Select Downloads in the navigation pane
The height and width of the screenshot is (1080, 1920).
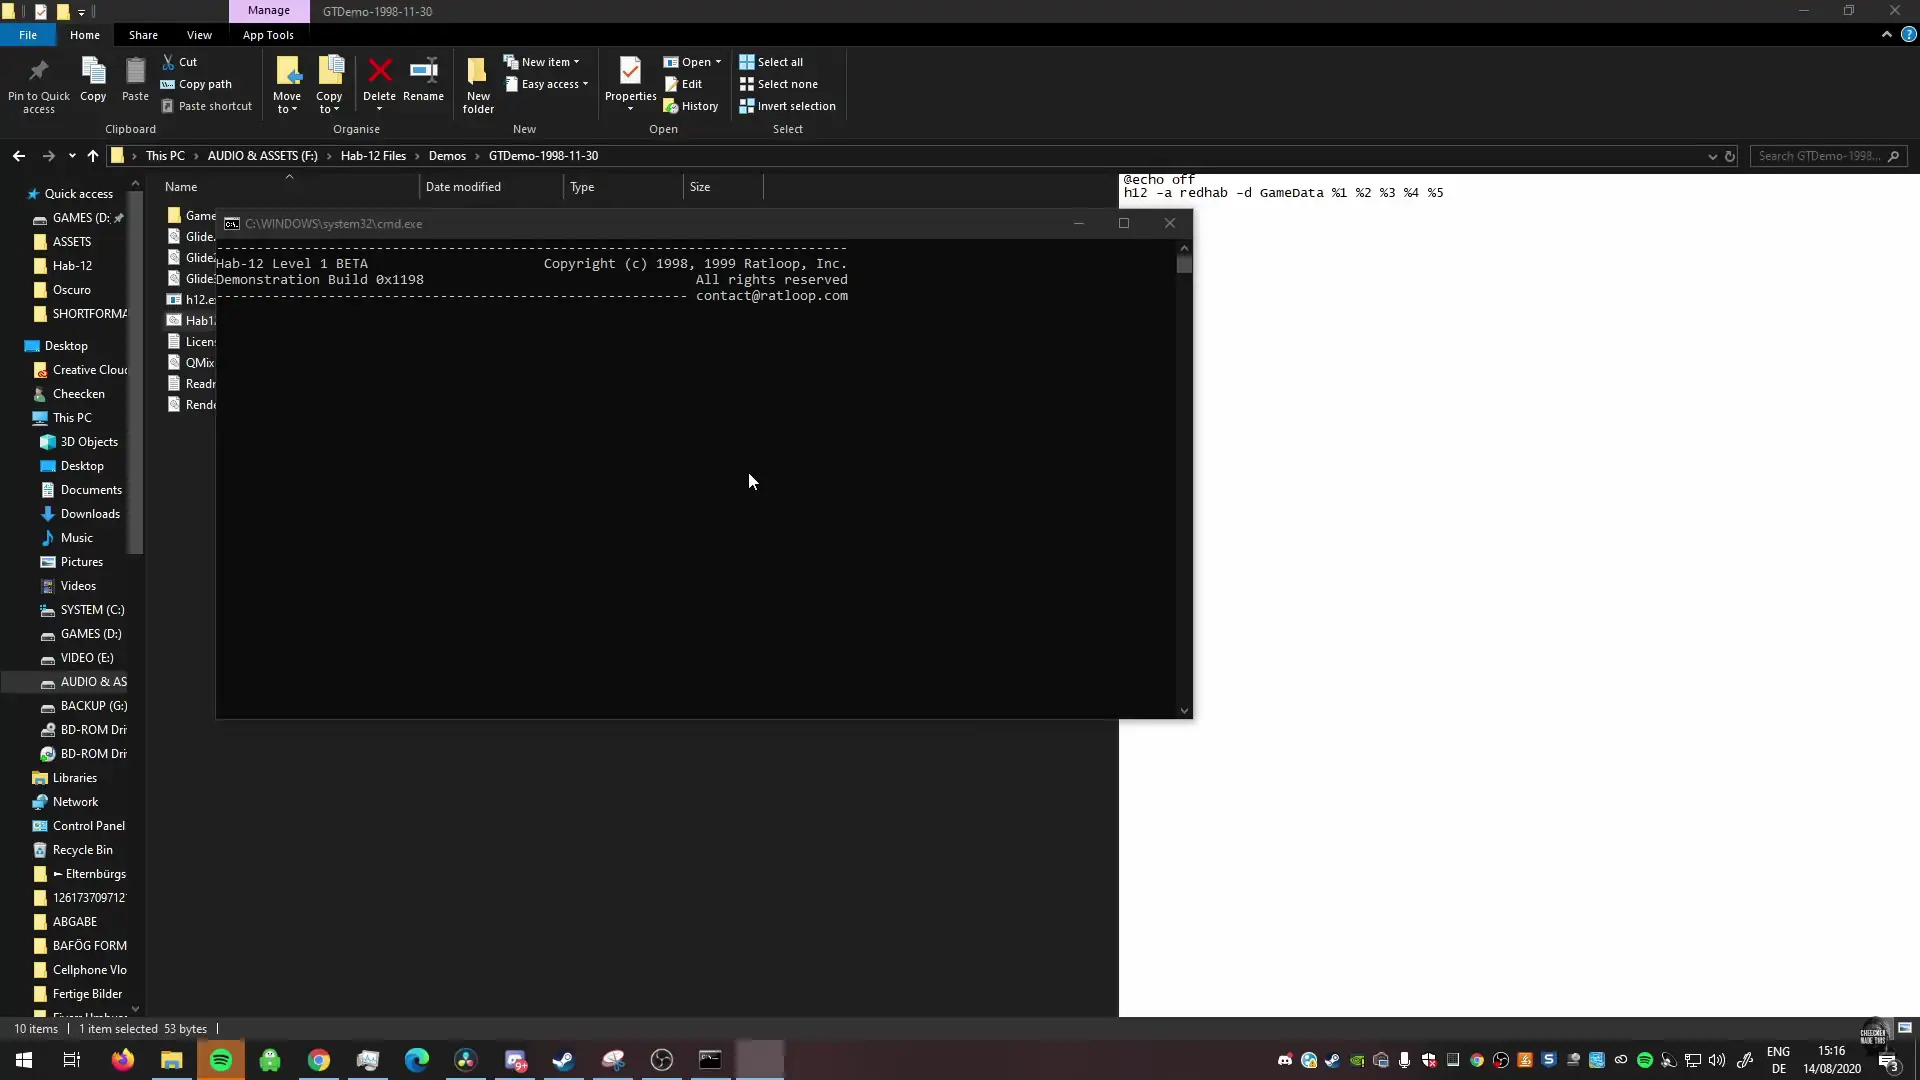90,514
